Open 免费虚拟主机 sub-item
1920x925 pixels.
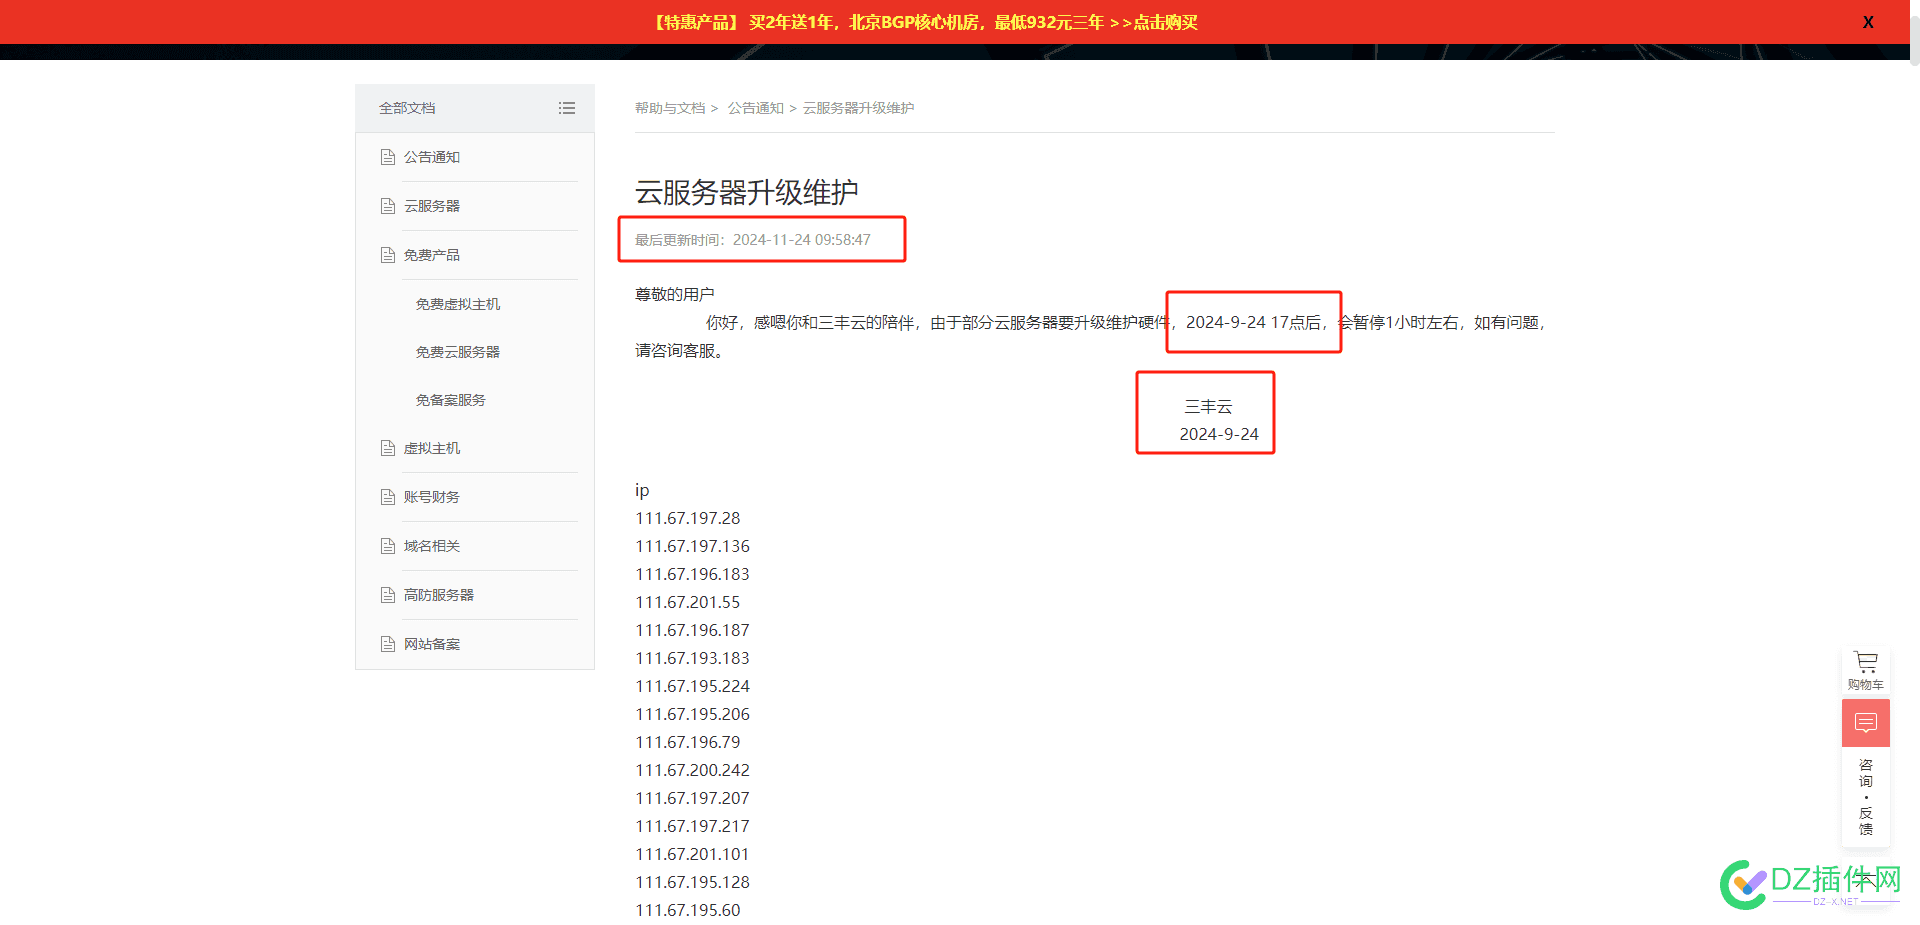(458, 304)
